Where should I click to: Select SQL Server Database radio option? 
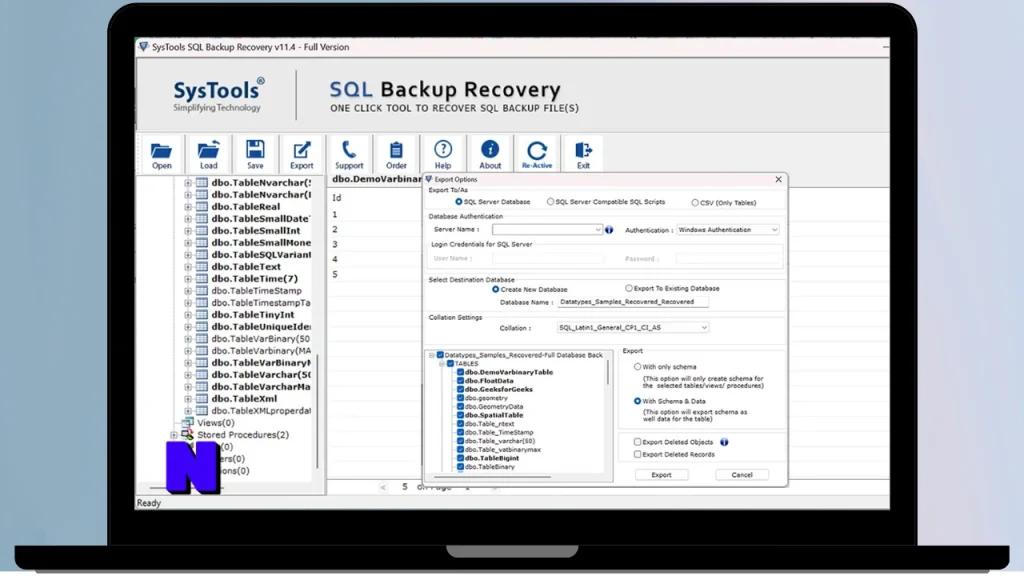point(458,202)
